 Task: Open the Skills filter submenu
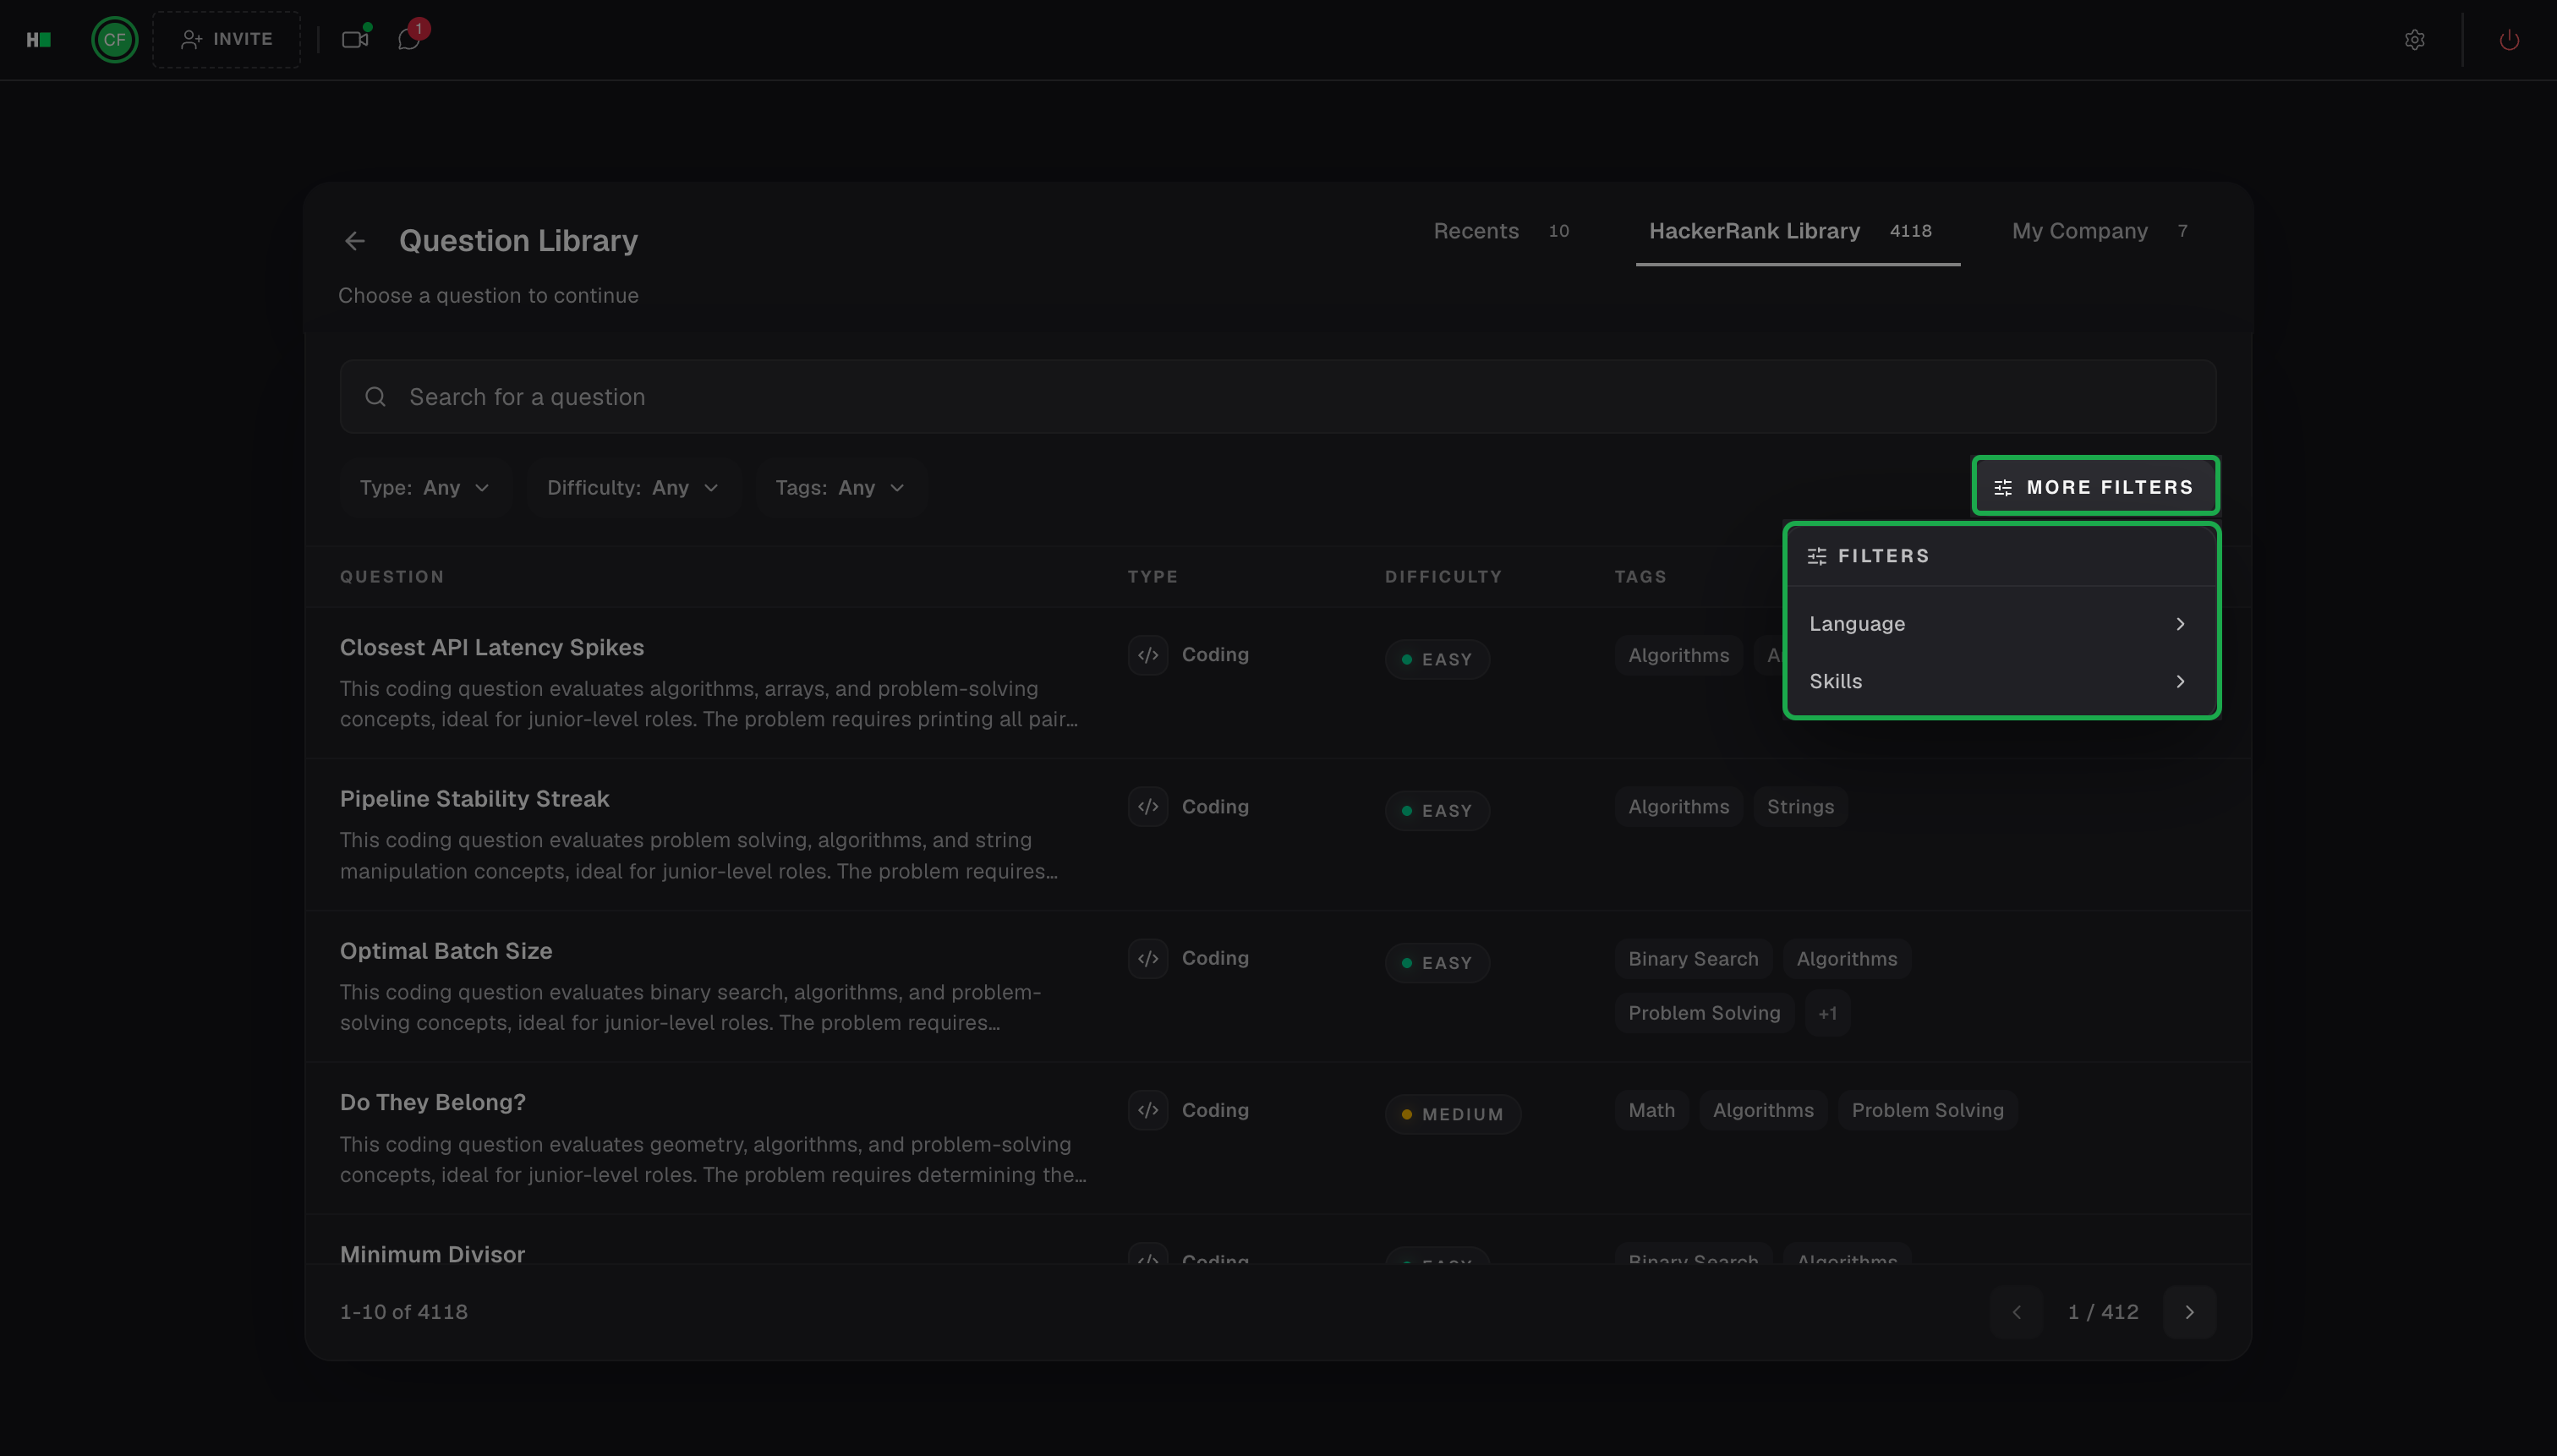point(1999,681)
